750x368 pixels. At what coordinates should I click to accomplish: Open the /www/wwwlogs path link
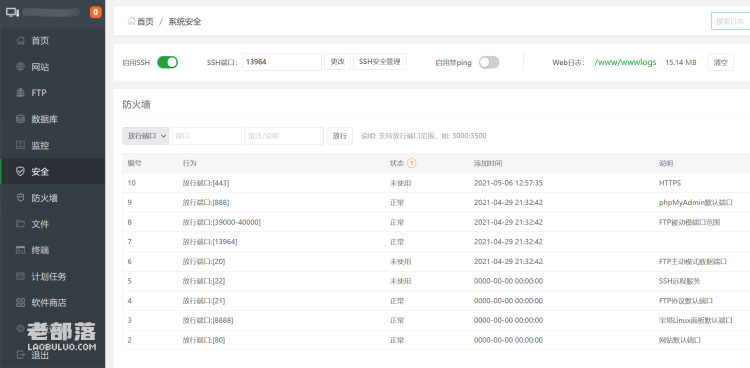pos(625,62)
